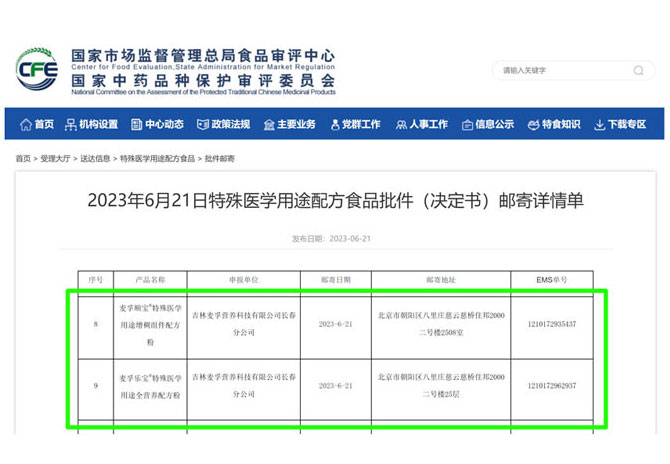Click the EMS单号 column header
Viewport: 670px width, 464px height.
[552, 280]
